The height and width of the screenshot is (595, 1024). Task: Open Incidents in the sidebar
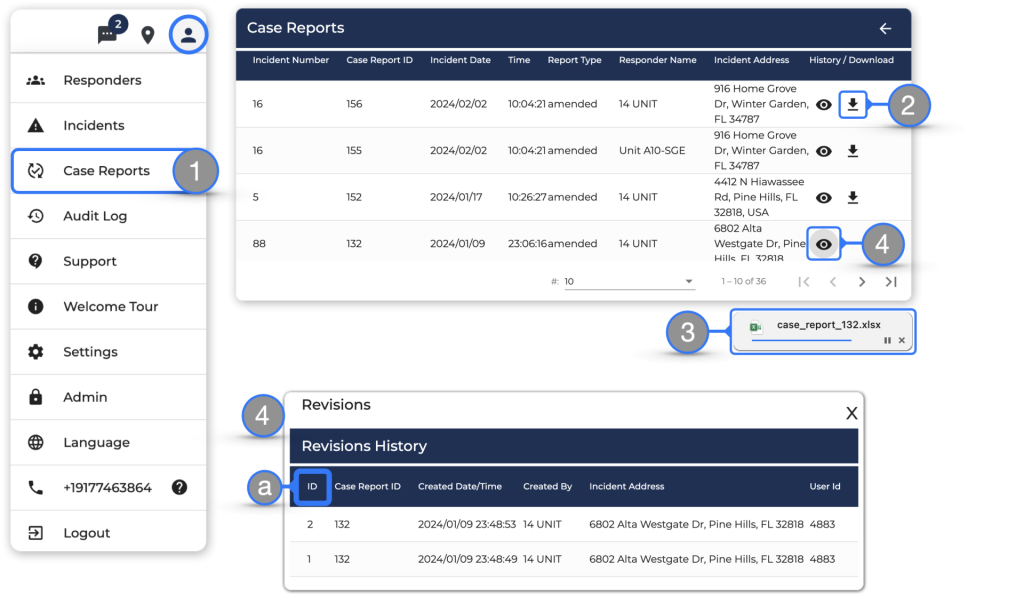(x=108, y=125)
